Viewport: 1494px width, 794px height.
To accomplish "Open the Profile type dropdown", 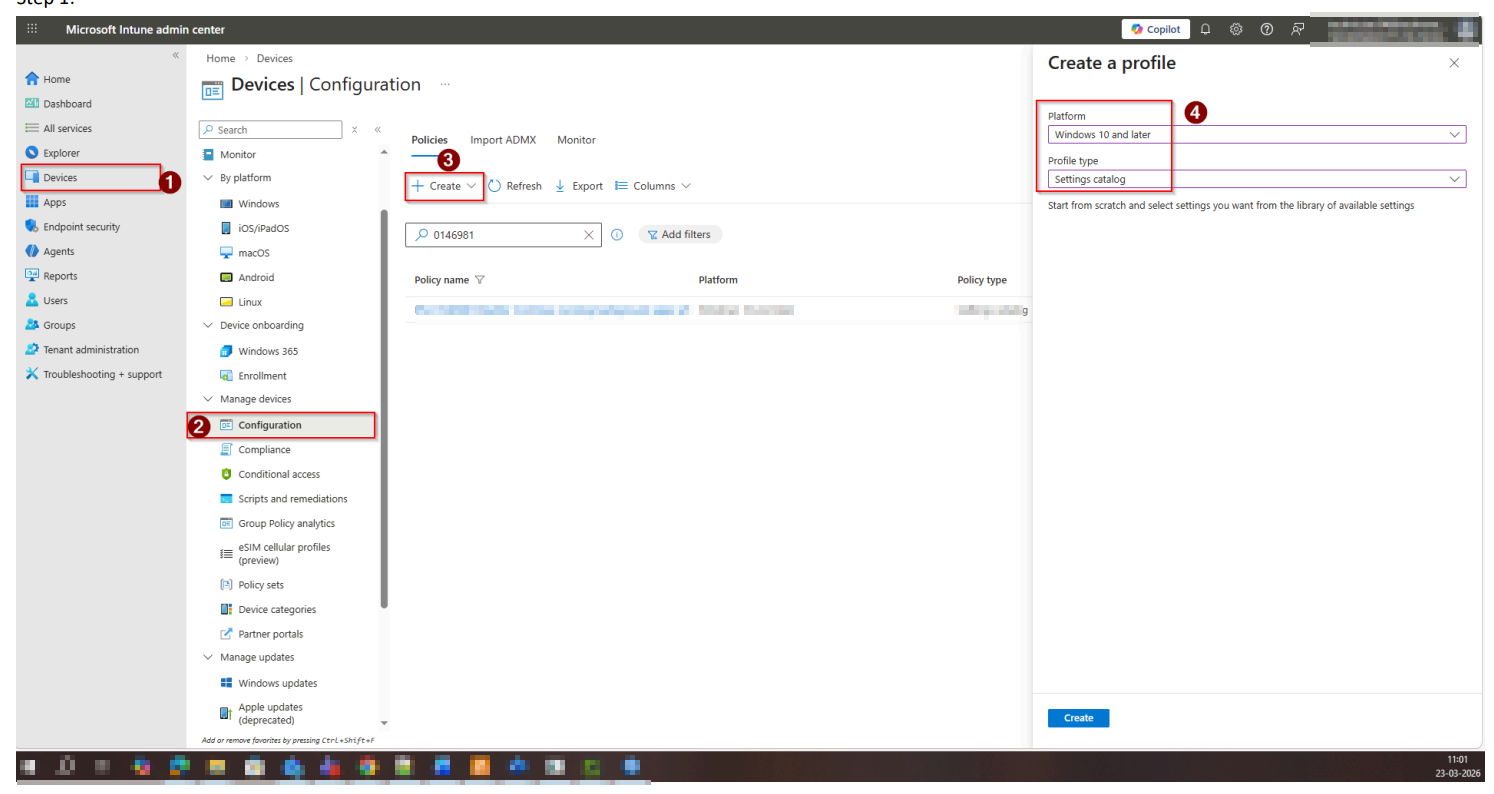I will [x=1257, y=179].
